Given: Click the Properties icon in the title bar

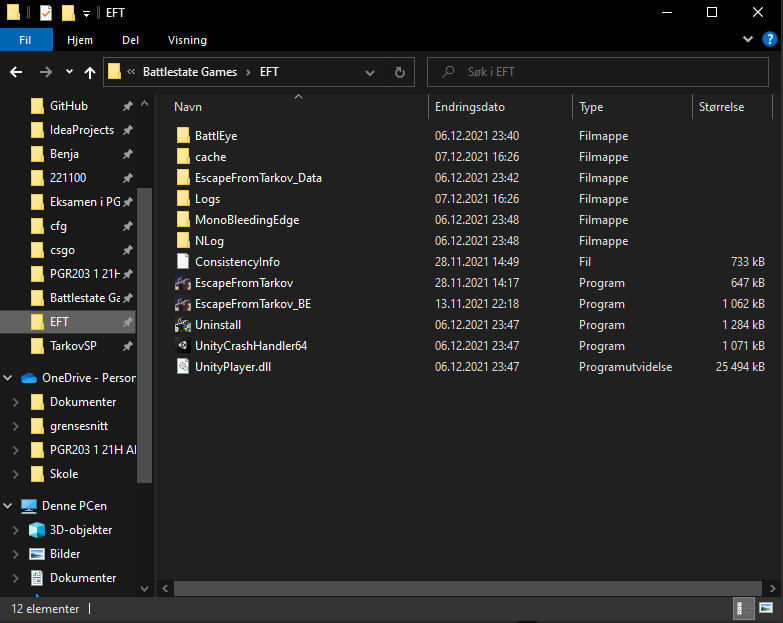Looking at the screenshot, I should pos(45,12).
